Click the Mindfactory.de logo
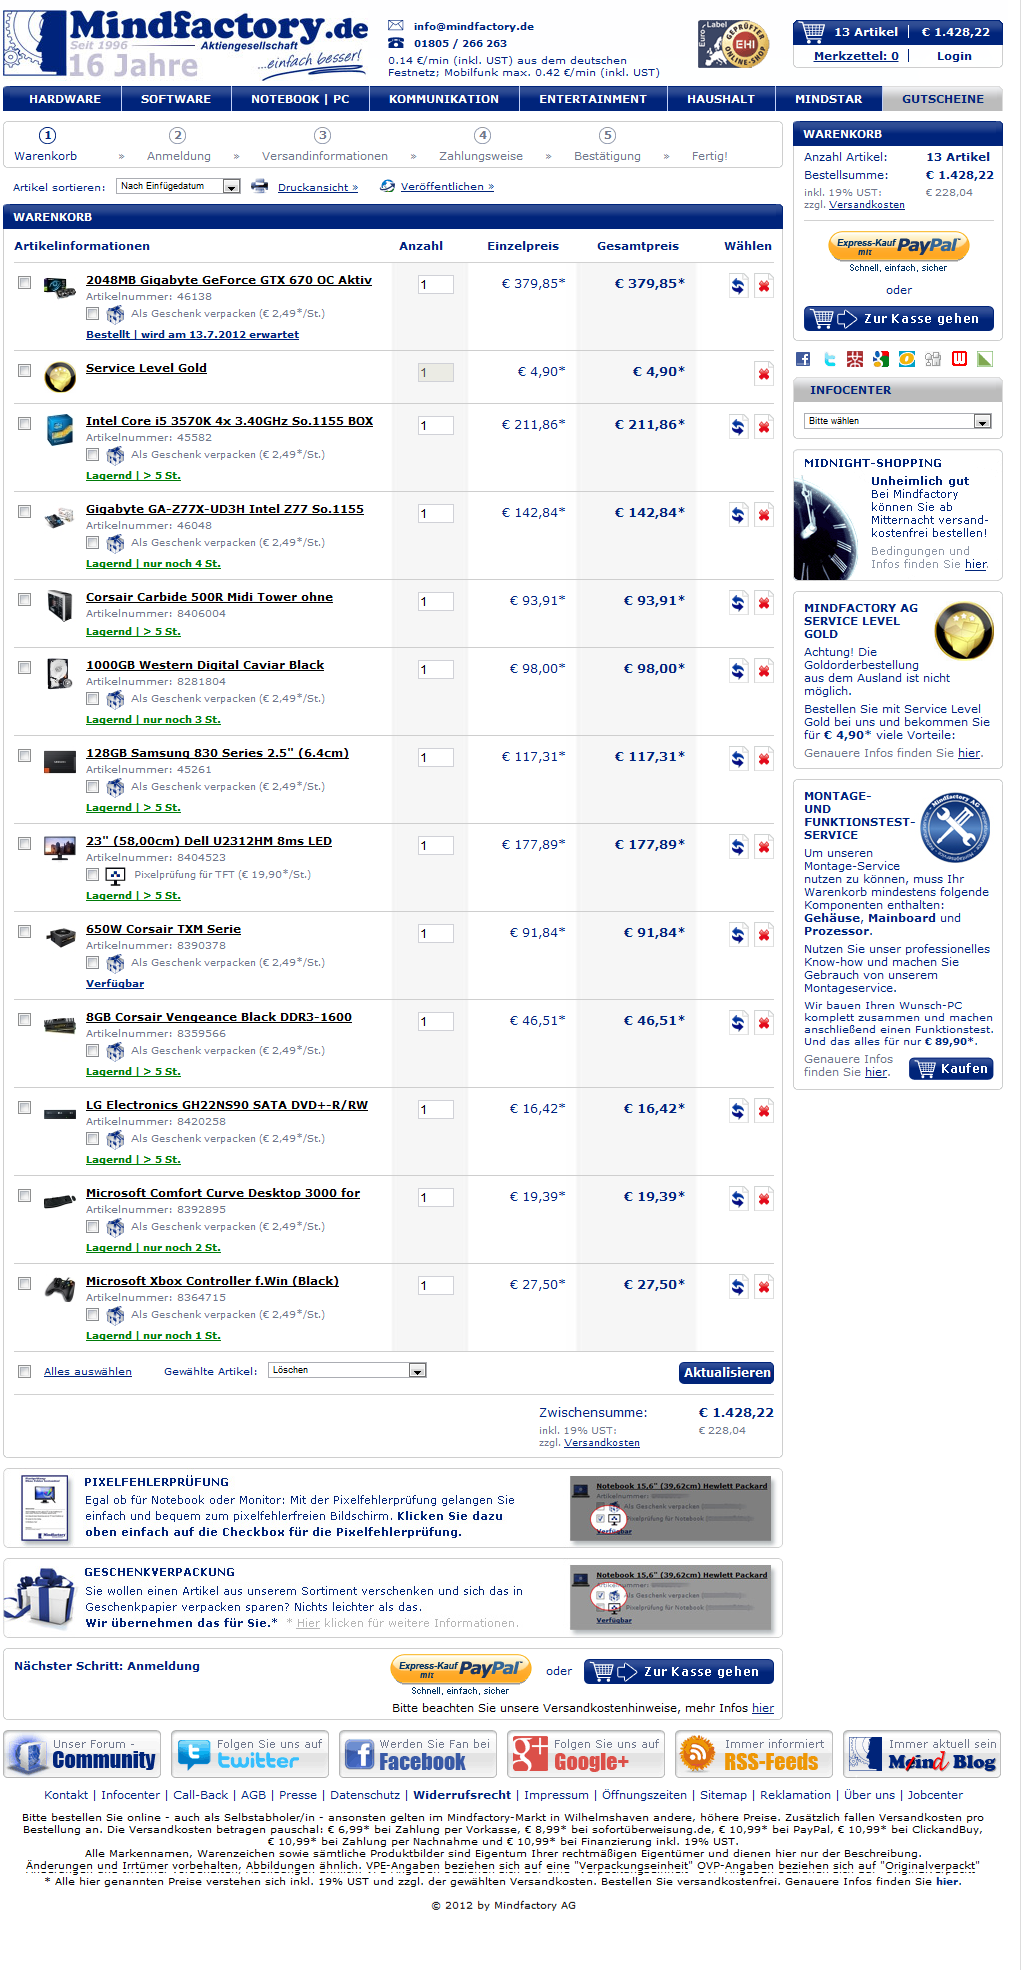The width and height of the screenshot is (1021, 1970). (185, 44)
